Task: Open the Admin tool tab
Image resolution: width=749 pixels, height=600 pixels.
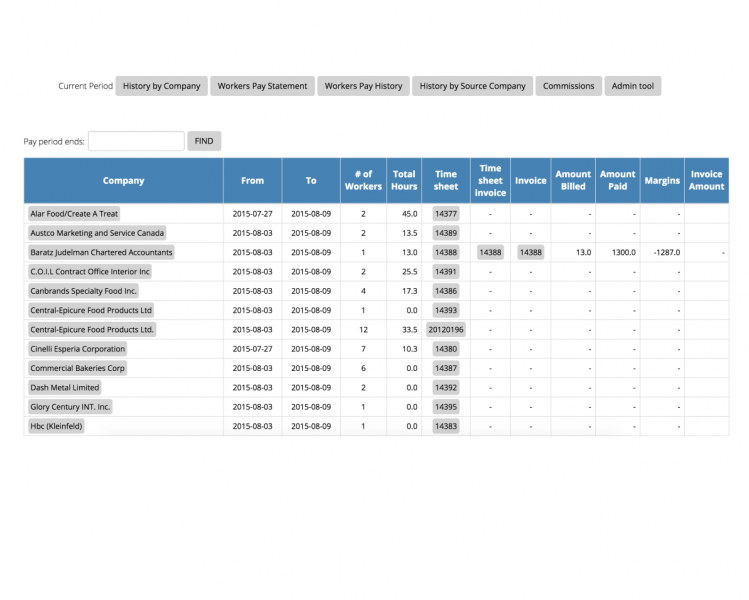Action: tap(633, 86)
